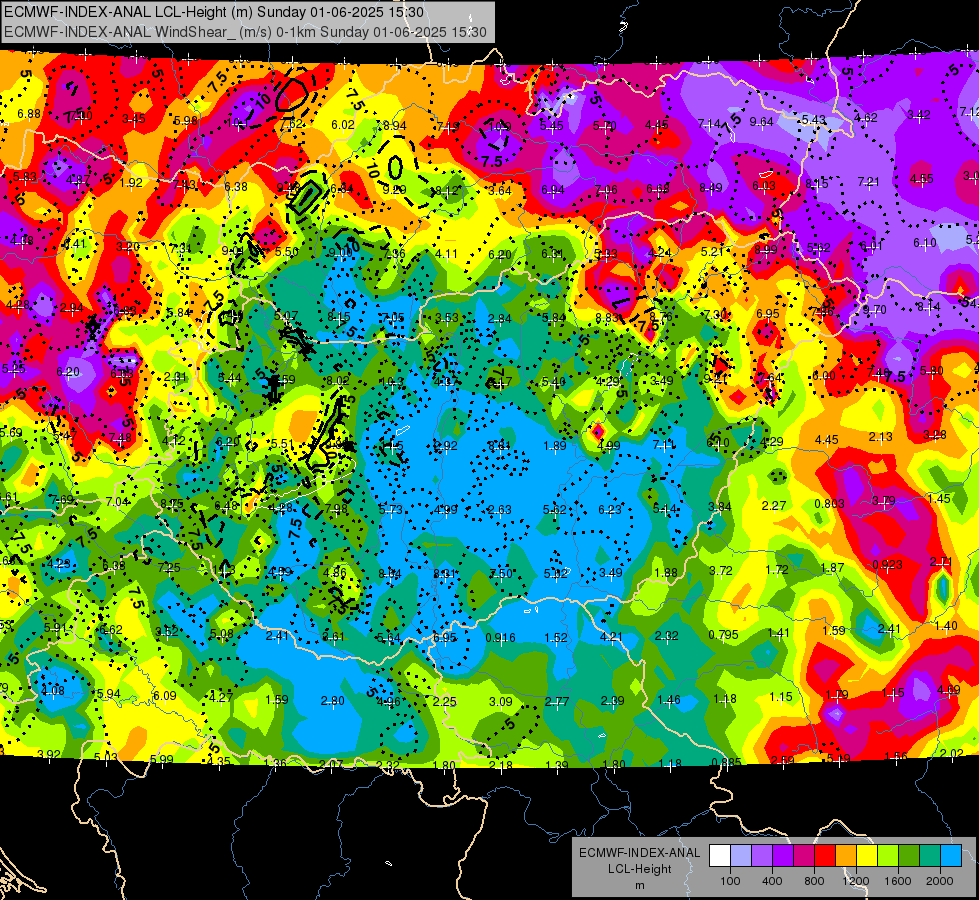Click the yellow swatch above 1200
The width and height of the screenshot is (979, 900).
[867, 856]
